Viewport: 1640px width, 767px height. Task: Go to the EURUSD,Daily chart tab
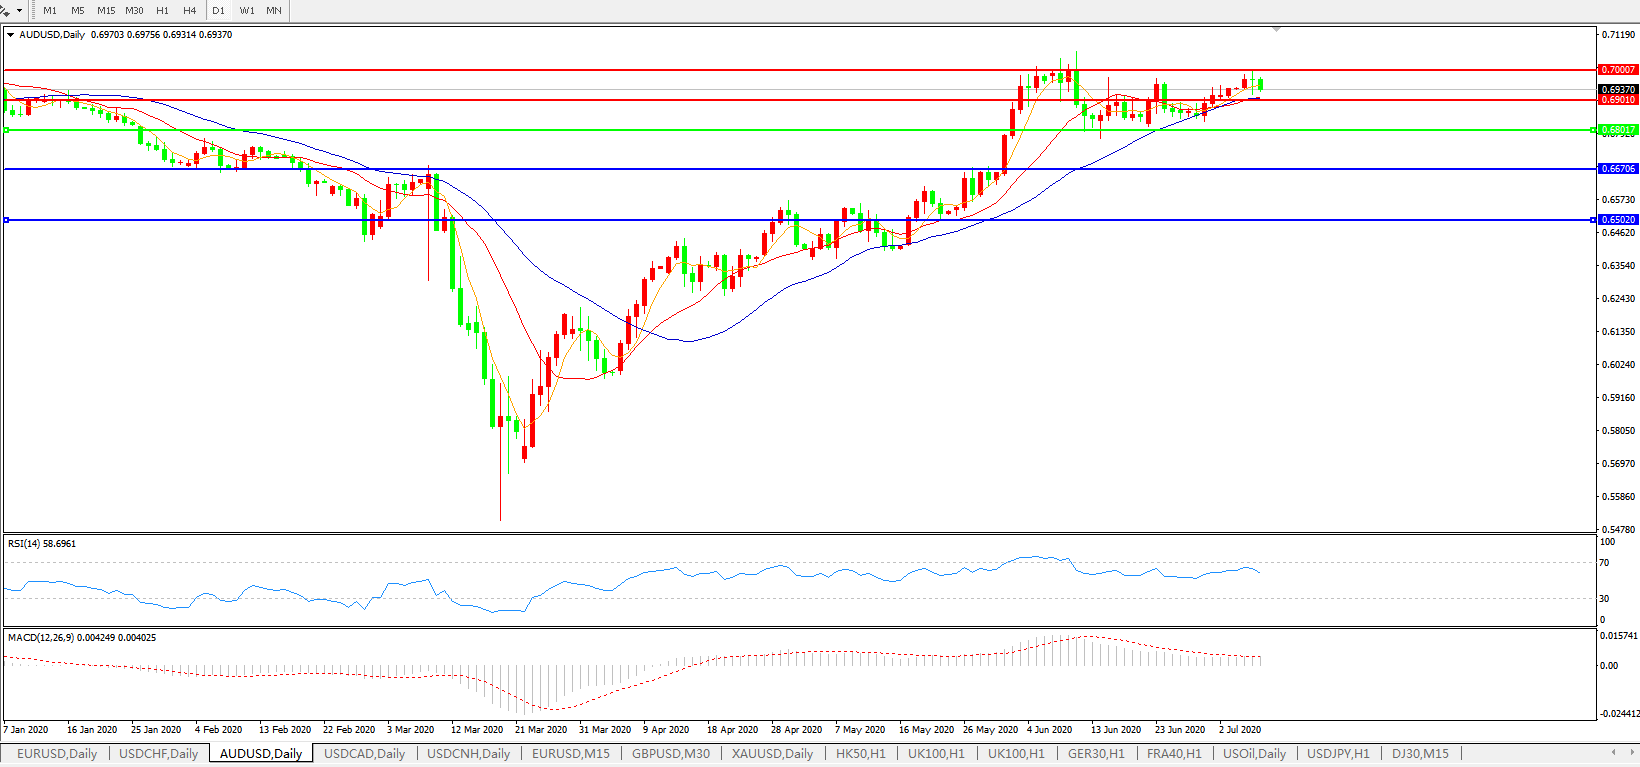pyautogui.click(x=57, y=754)
